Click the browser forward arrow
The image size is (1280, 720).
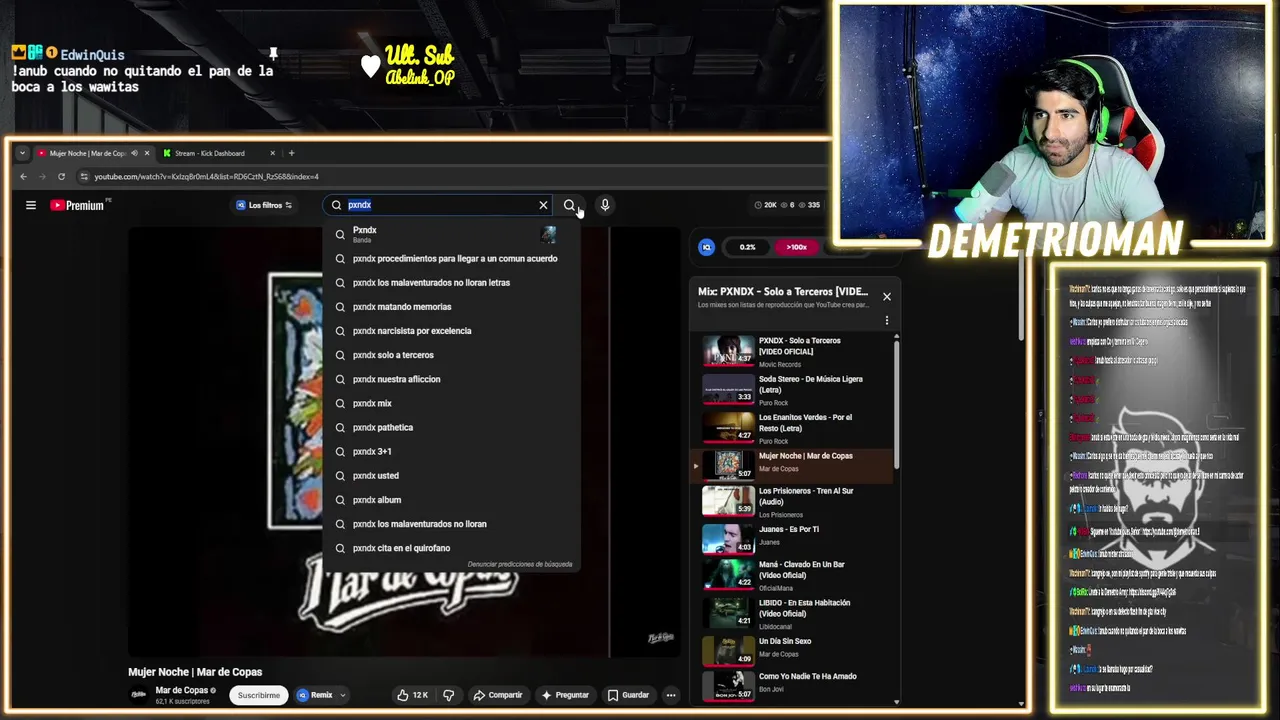42,176
